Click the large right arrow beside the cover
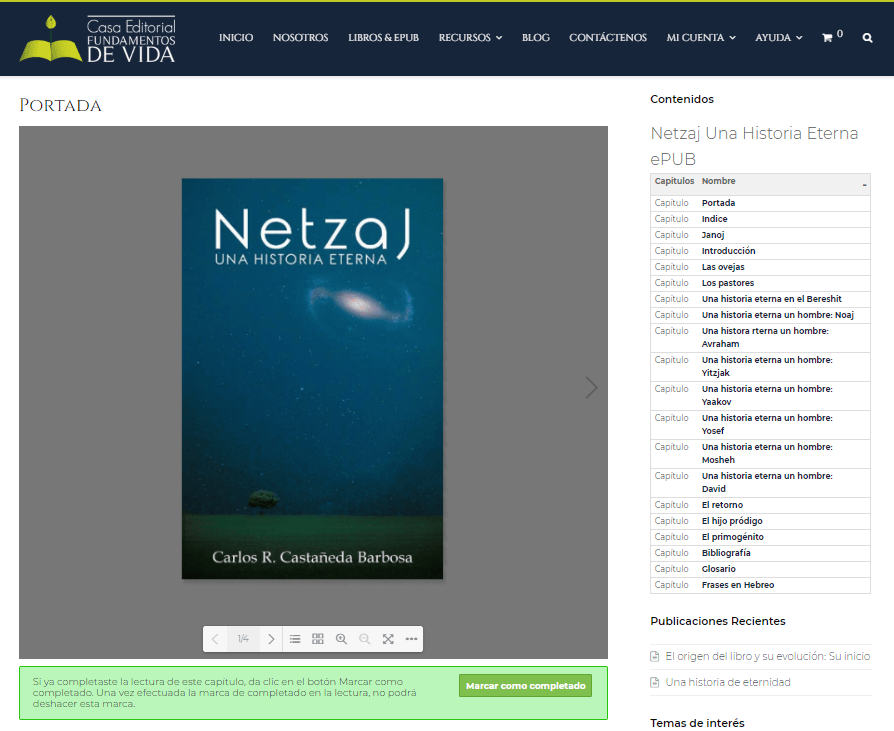894x731 pixels. click(x=591, y=387)
